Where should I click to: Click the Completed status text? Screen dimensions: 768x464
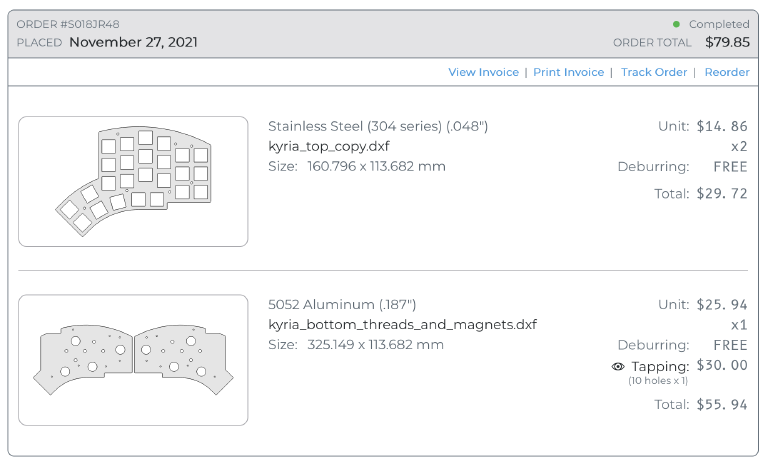[x=719, y=24]
